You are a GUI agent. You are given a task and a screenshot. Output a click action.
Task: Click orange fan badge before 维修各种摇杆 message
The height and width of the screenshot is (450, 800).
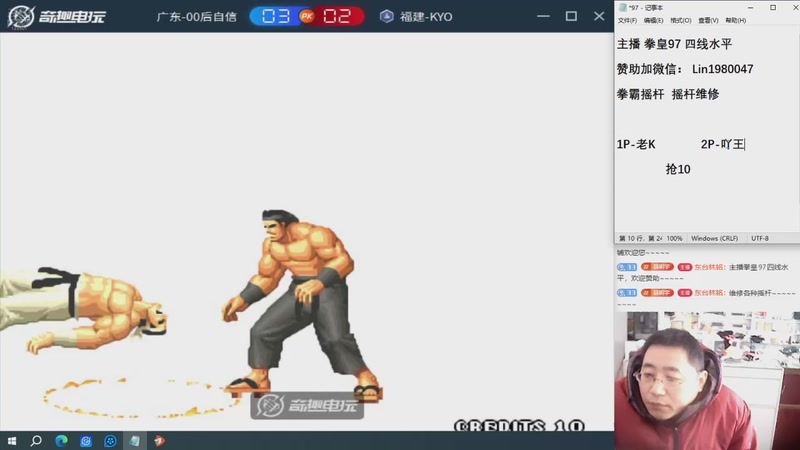657,293
